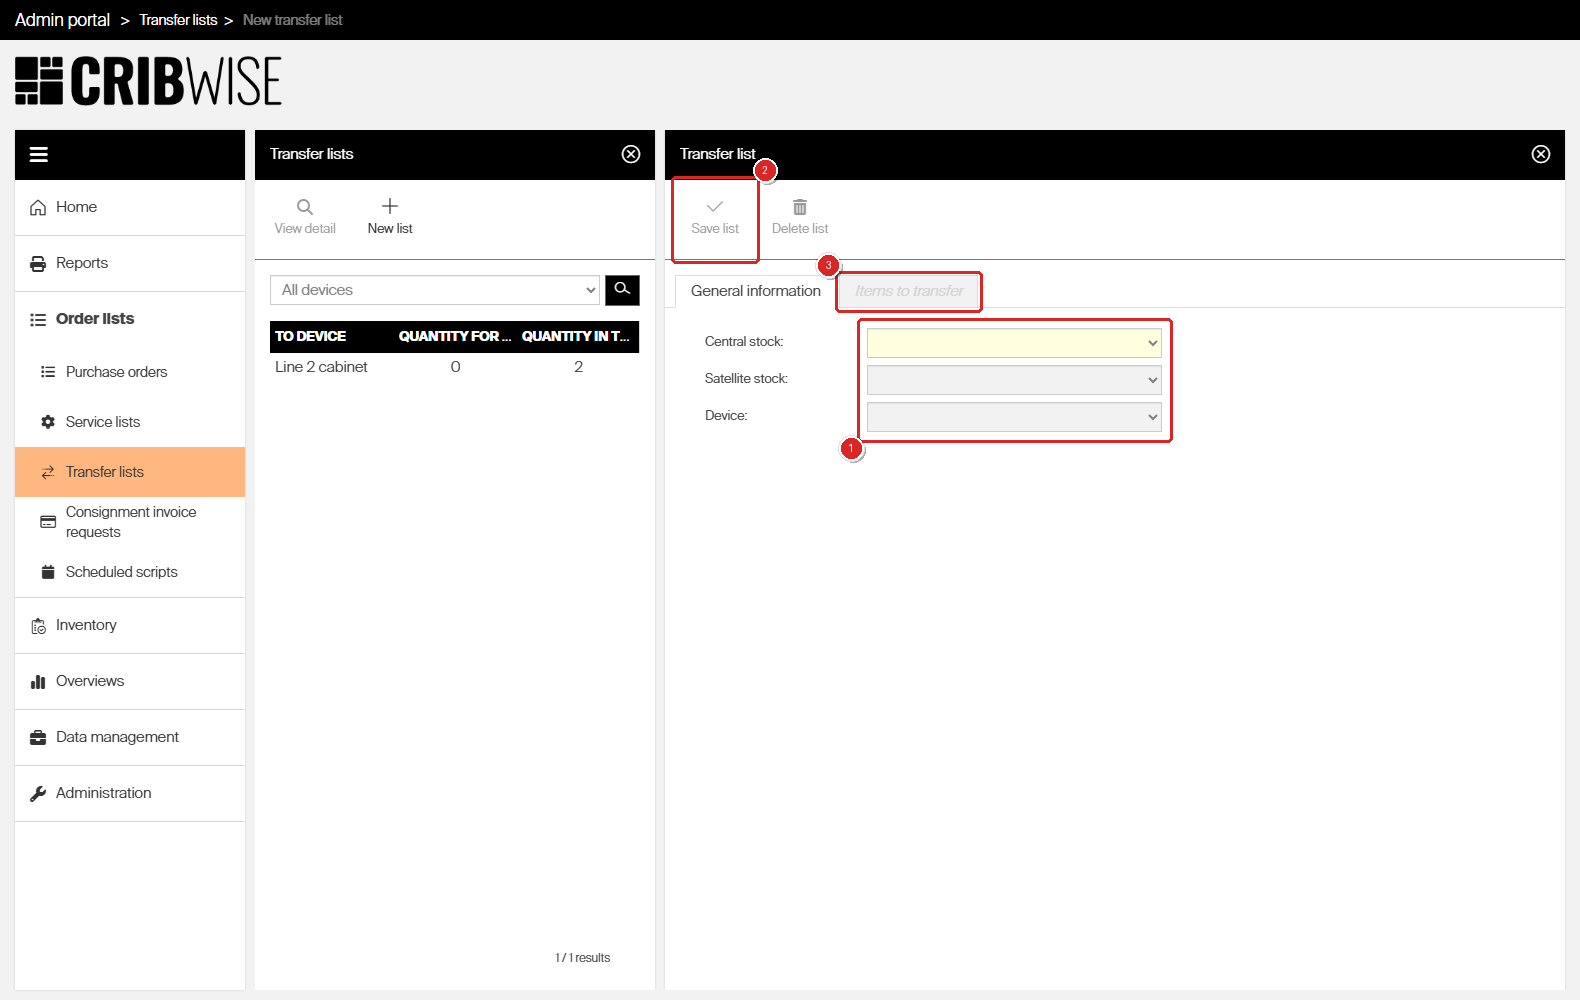The image size is (1580, 1000).
Task: Click the hamburger menu icon in sidebar
Action: 39,154
